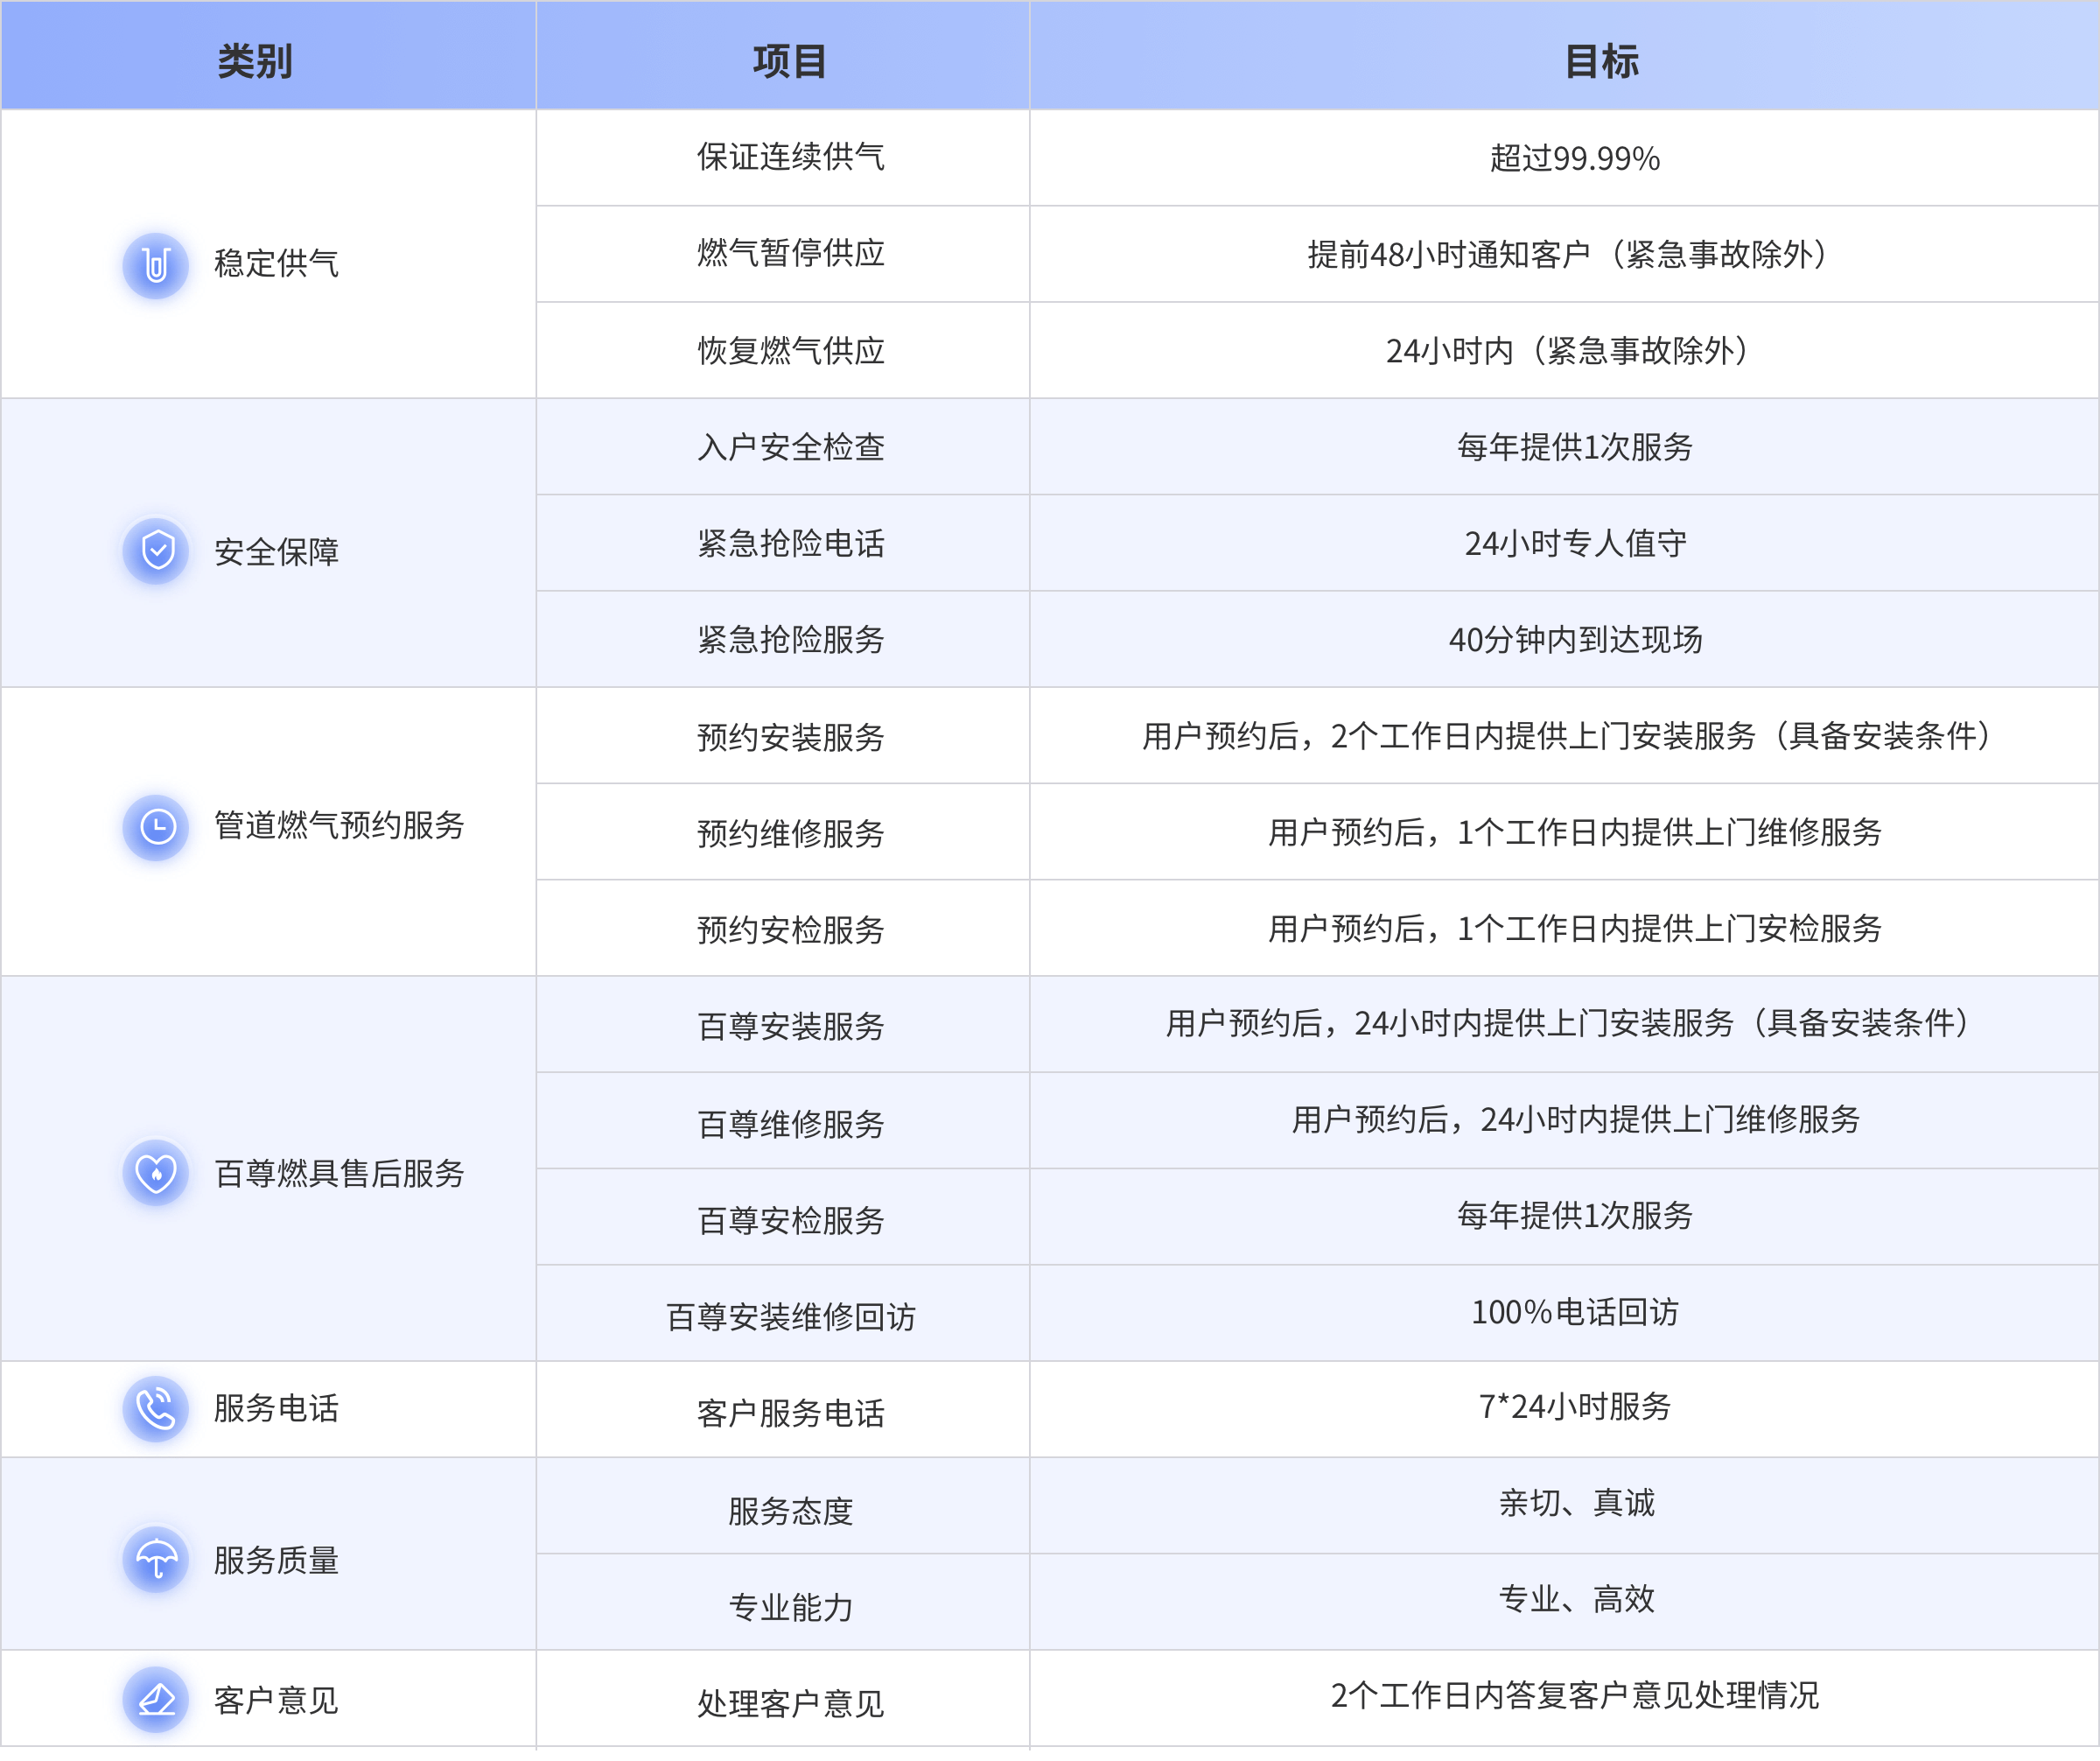Select the 预约维修服务 cell
This screenshot has height=1761, width=2100.
pyautogui.click(x=783, y=832)
